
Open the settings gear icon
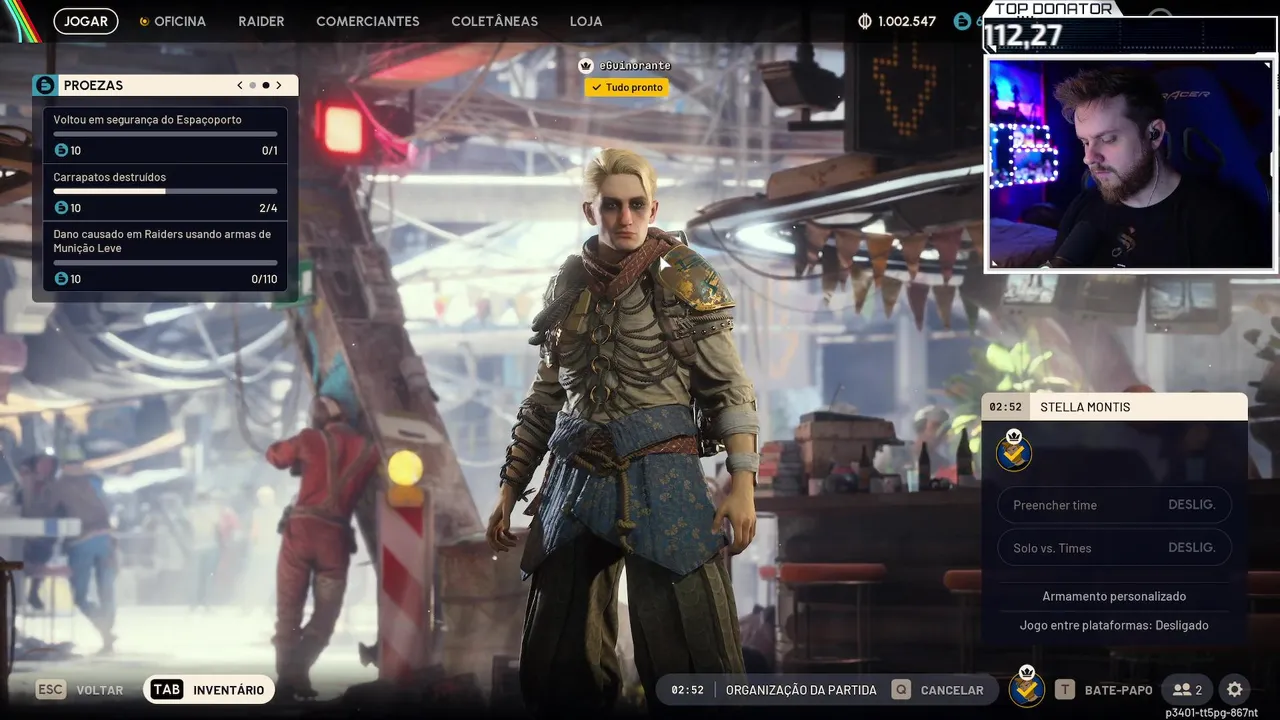click(1235, 690)
